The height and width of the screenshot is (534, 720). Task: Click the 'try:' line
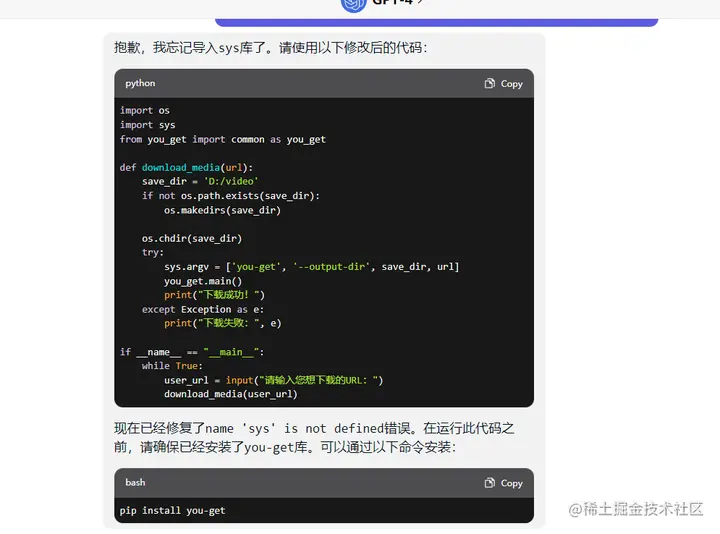click(x=153, y=253)
